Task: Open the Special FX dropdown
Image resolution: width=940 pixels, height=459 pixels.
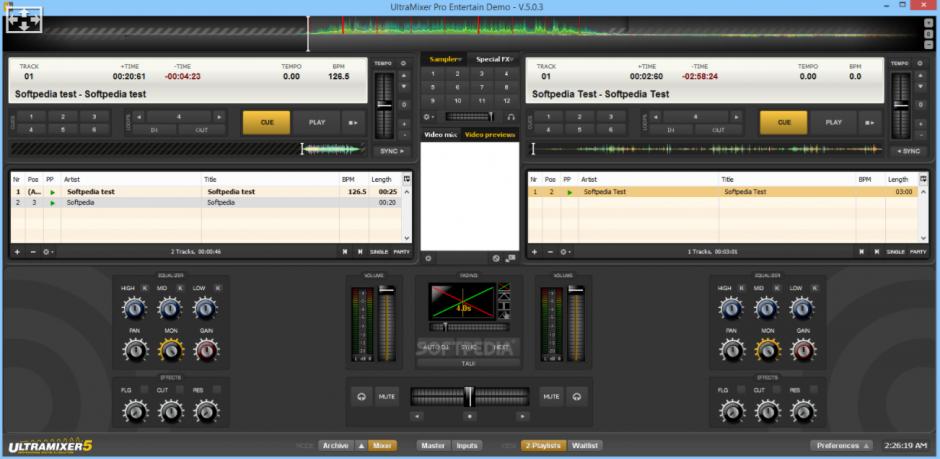Action: [495, 59]
